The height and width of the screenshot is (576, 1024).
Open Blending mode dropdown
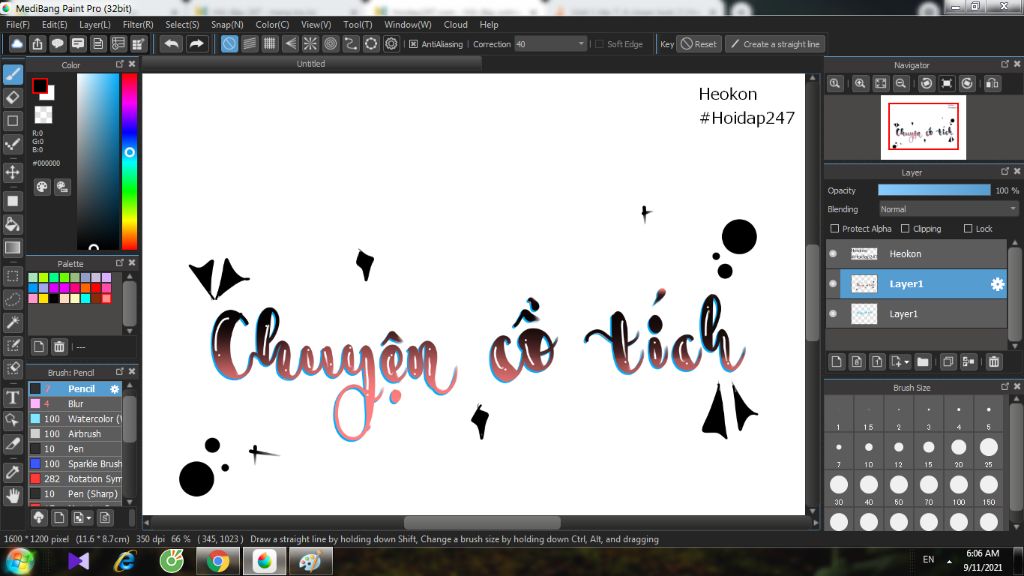tap(948, 209)
